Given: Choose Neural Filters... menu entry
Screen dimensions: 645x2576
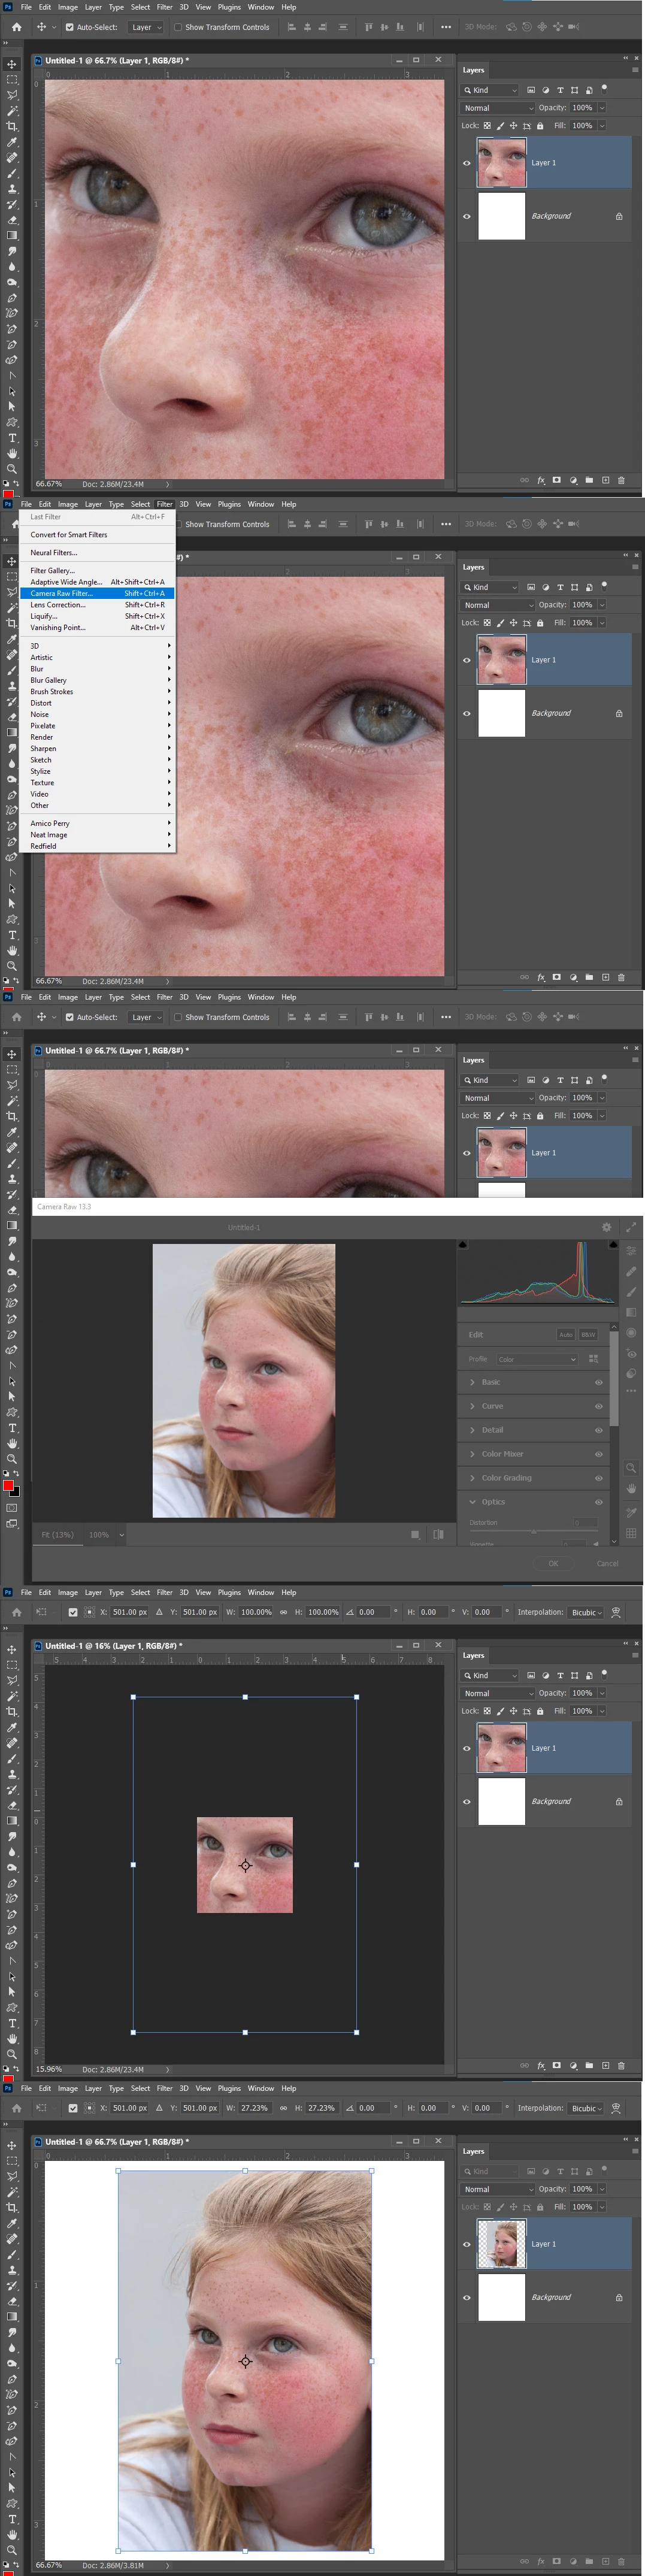Looking at the screenshot, I should point(97,552).
